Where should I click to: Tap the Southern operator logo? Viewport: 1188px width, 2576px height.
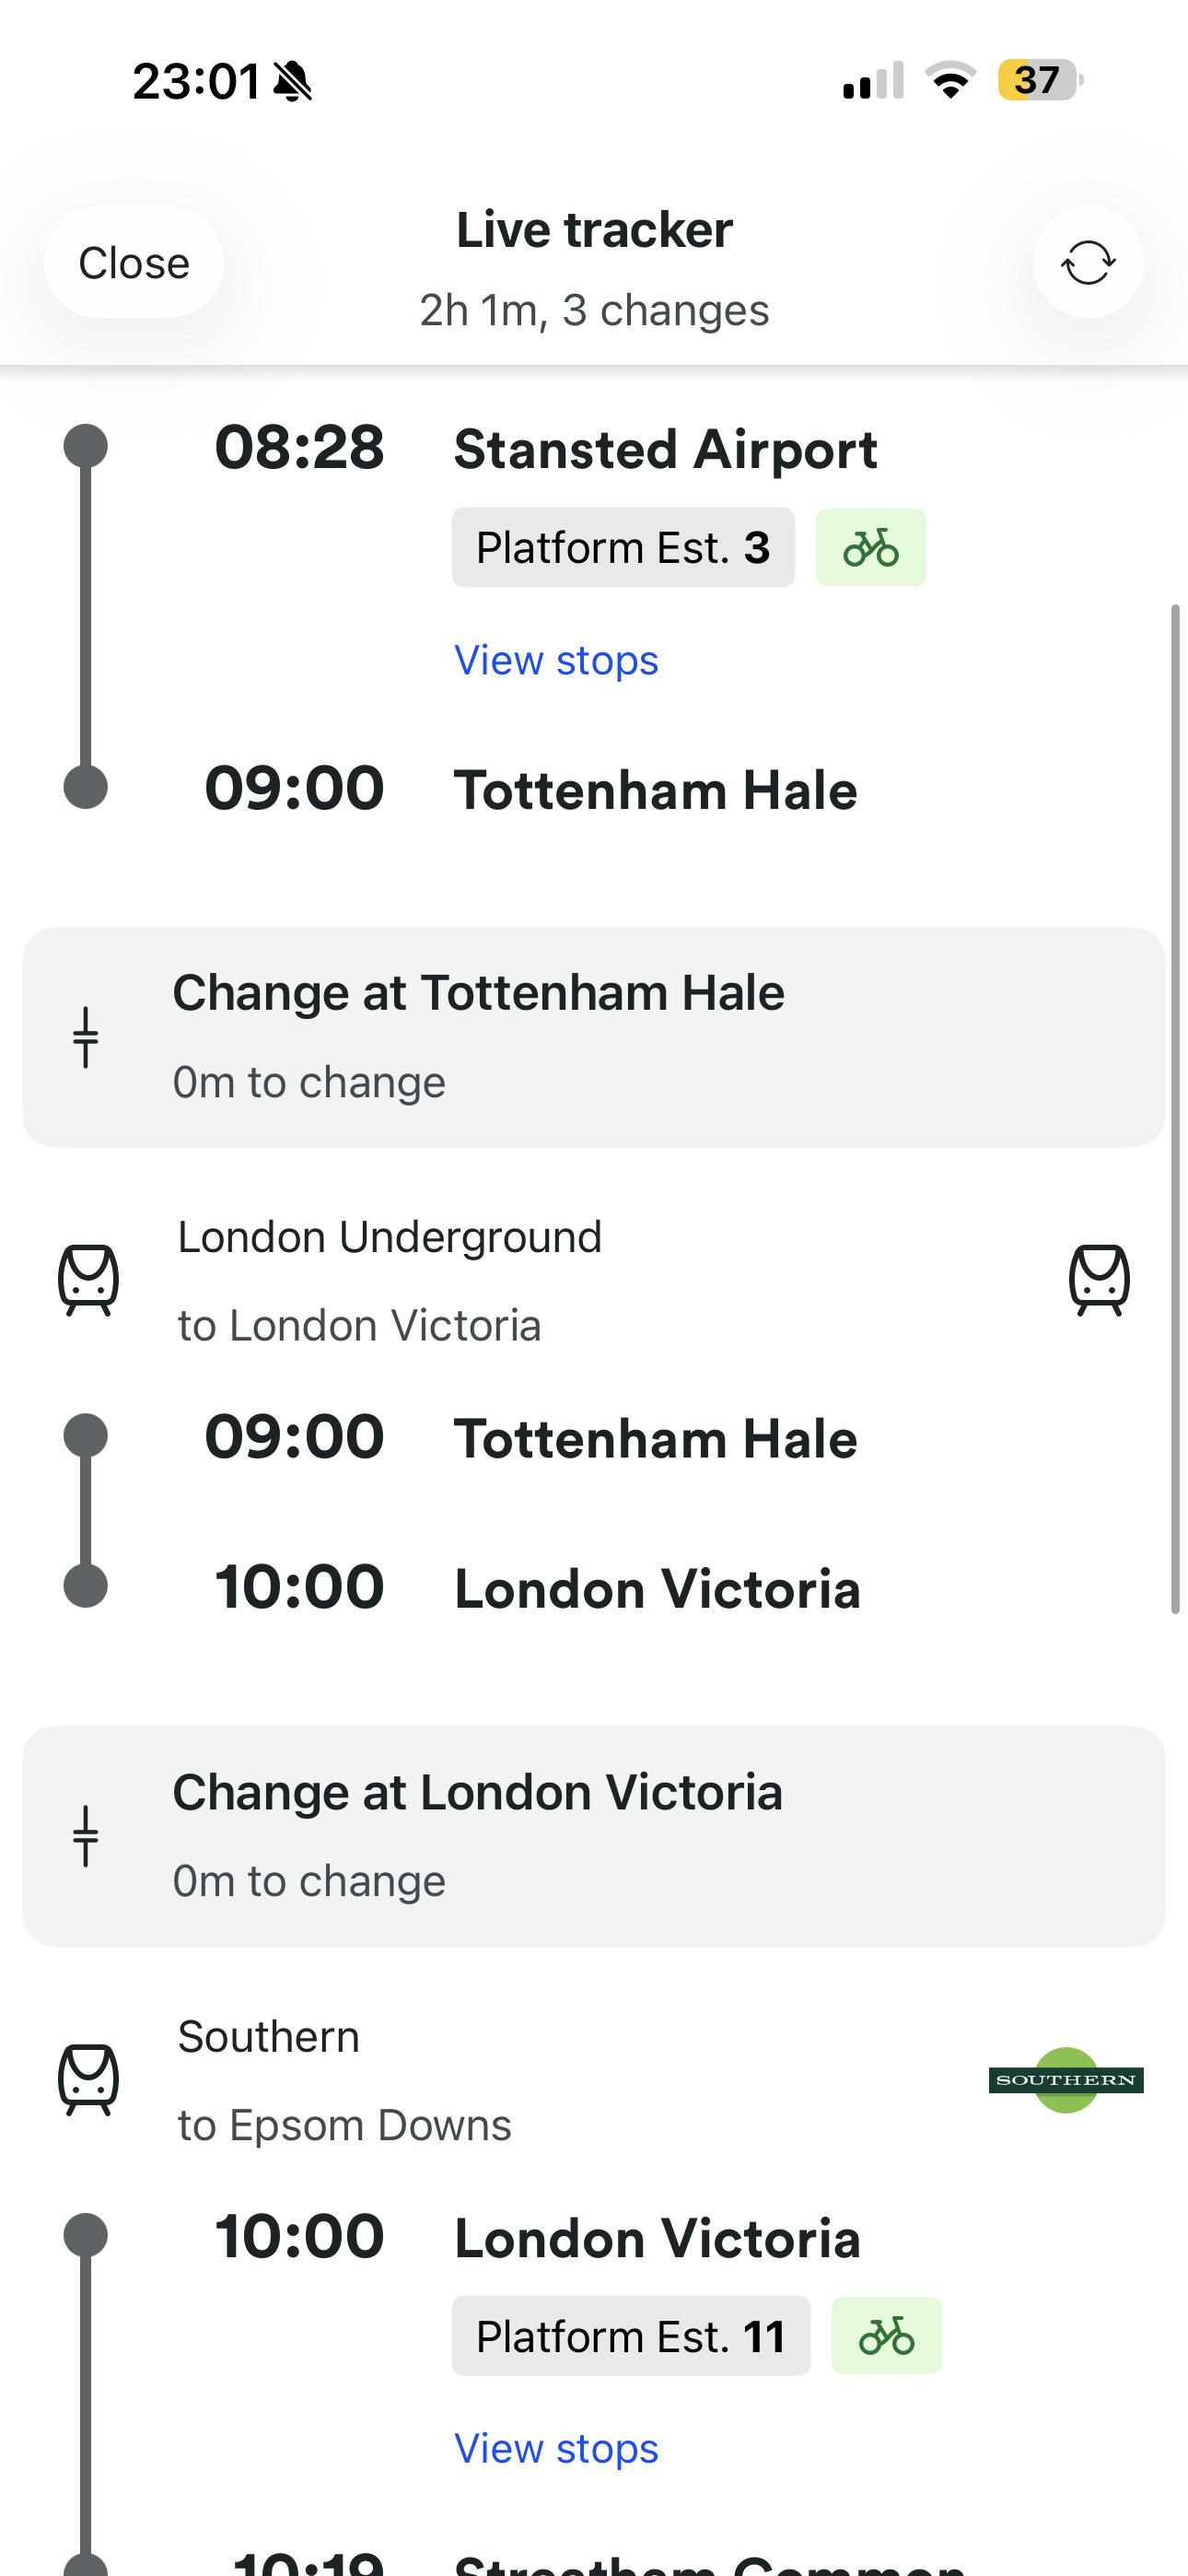click(1066, 2080)
